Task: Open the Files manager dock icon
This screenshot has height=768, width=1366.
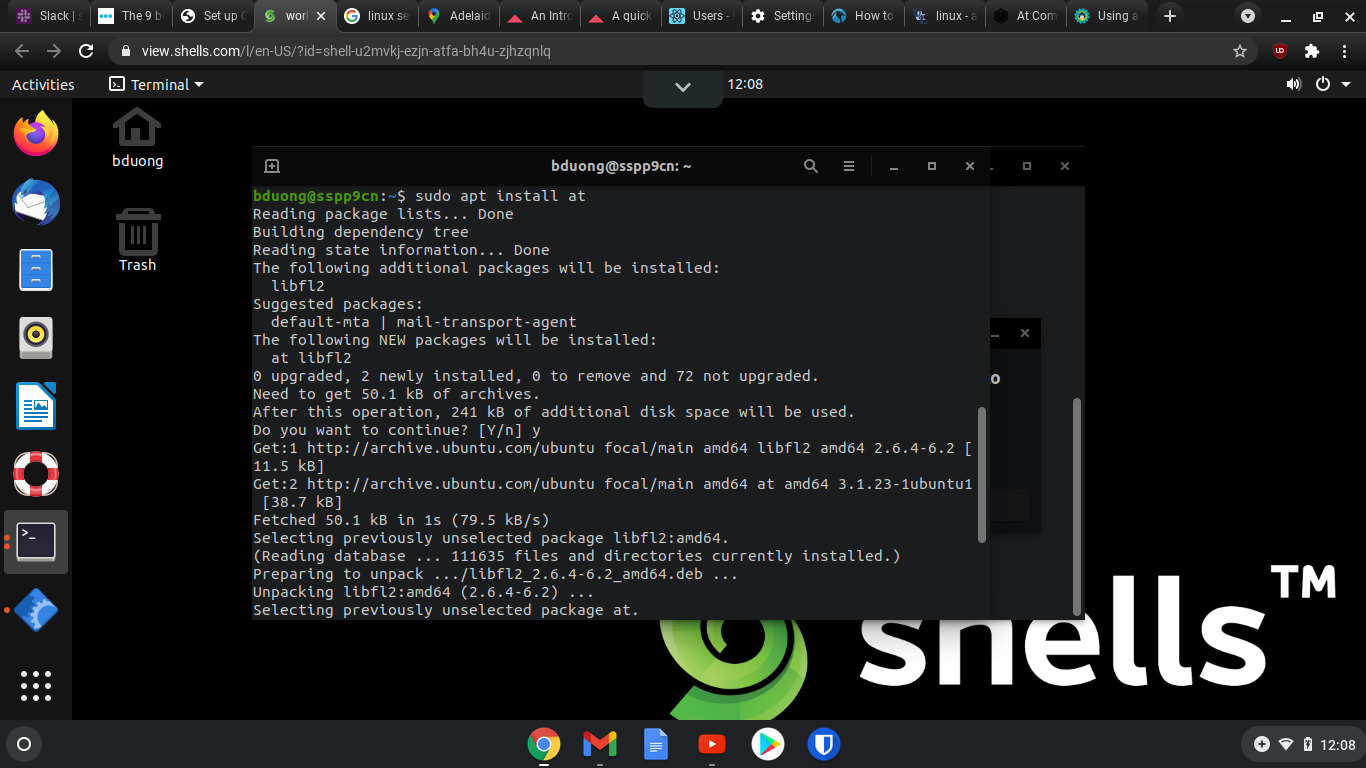Action: point(36,270)
